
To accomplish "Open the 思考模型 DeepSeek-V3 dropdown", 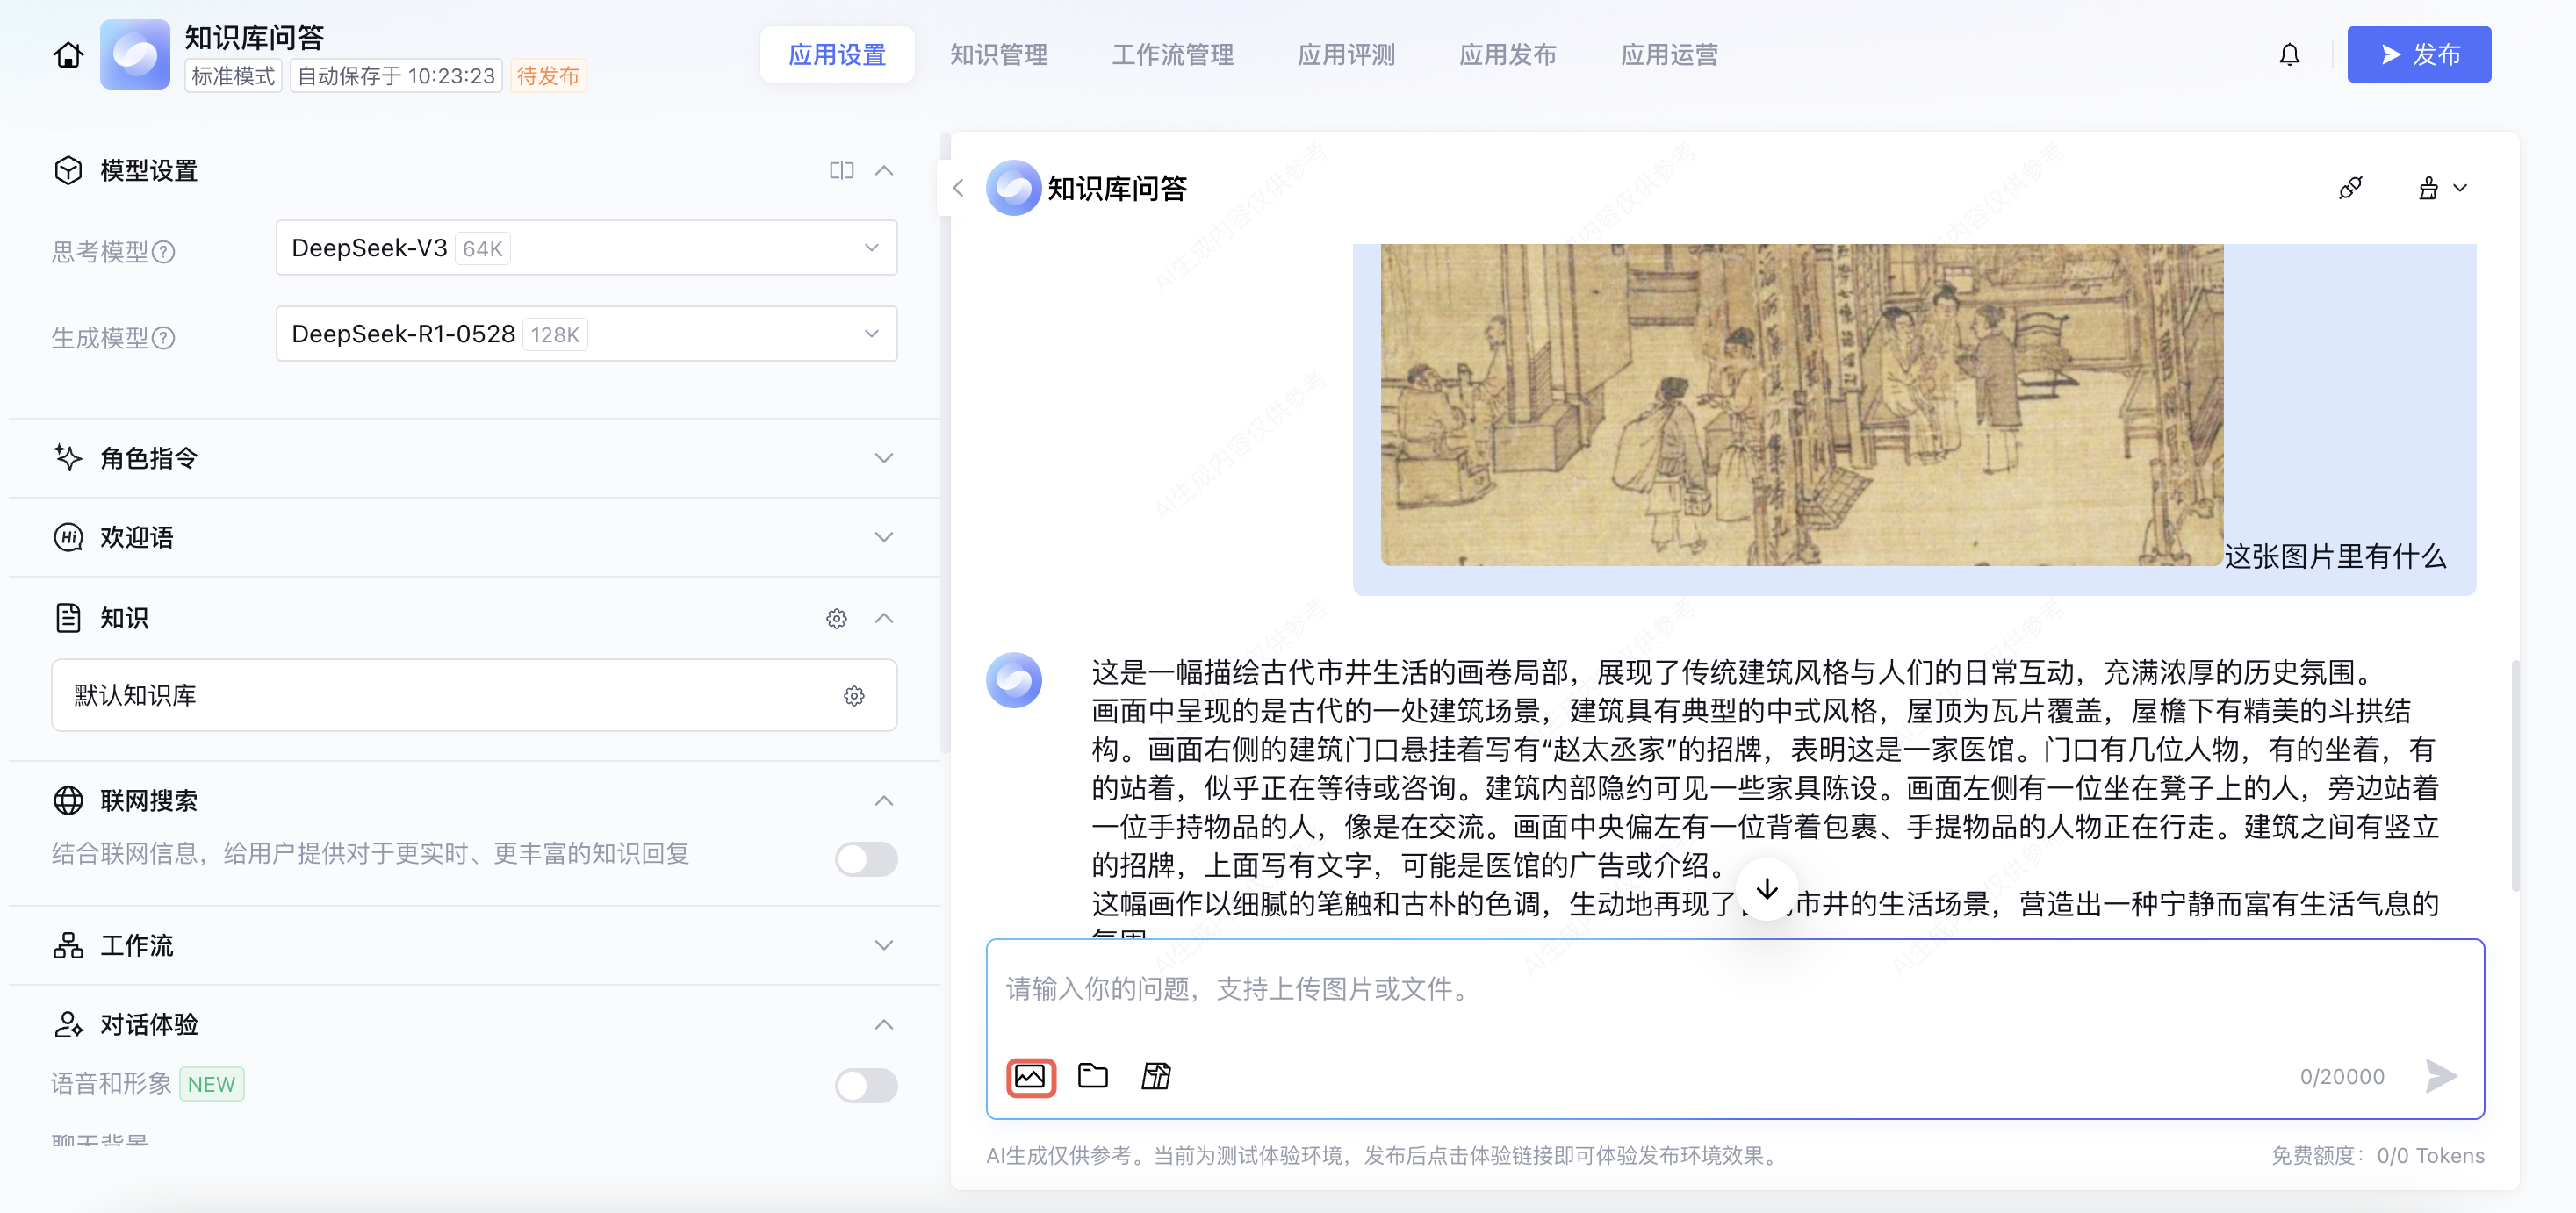I will [586, 248].
